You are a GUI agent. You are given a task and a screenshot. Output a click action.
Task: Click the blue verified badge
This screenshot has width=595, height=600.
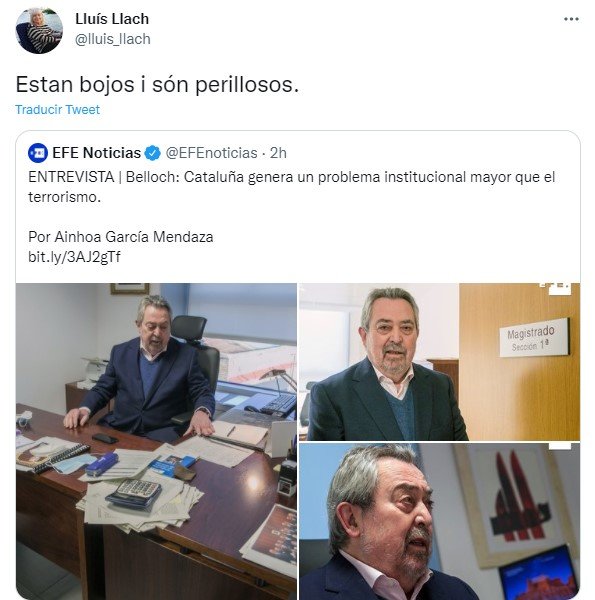pos(153,153)
